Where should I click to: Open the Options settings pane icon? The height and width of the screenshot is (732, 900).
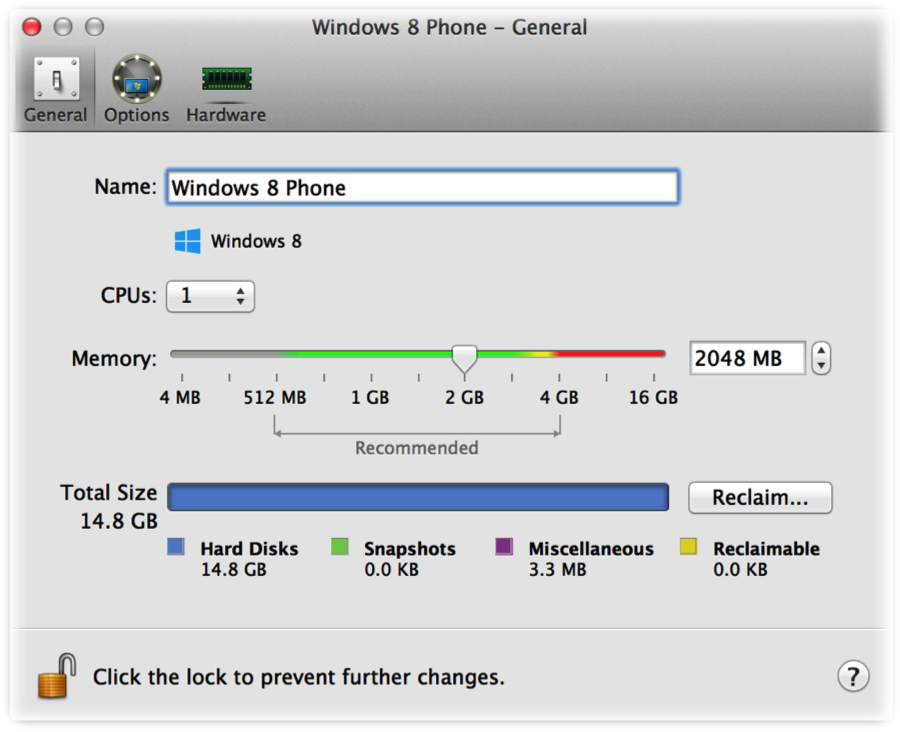137,79
